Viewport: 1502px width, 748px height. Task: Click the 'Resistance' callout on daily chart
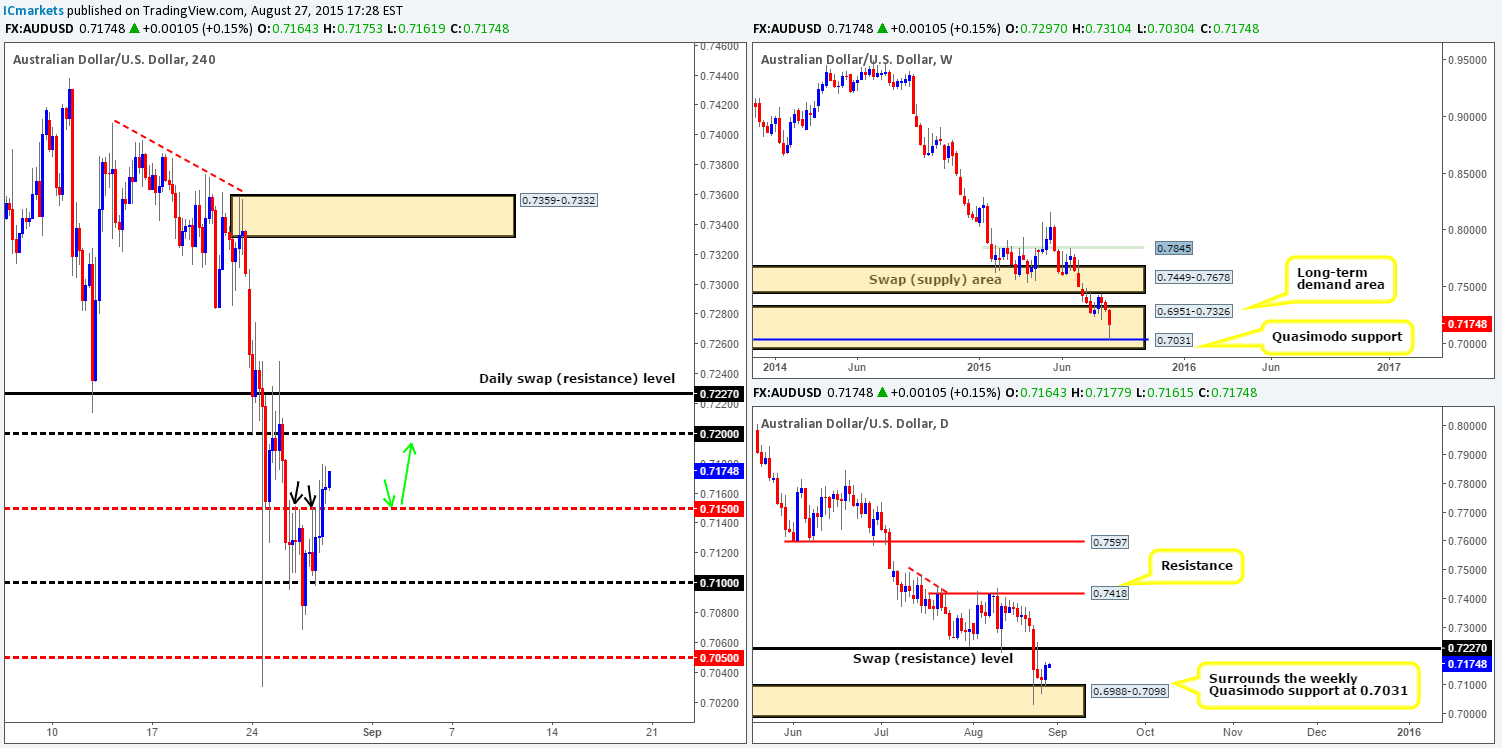point(1197,565)
